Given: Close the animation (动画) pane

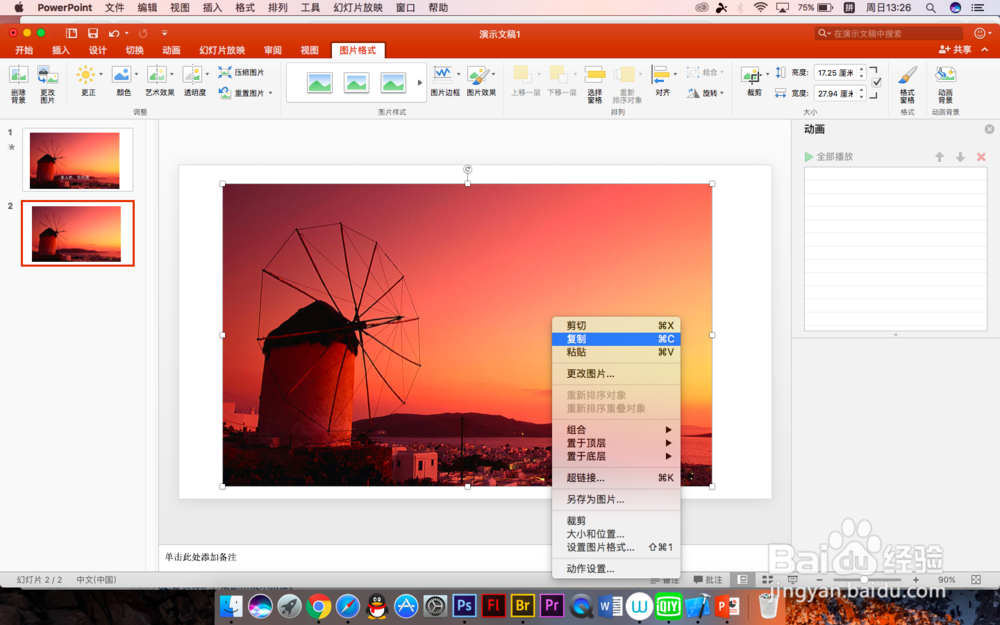Looking at the screenshot, I should (989, 129).
